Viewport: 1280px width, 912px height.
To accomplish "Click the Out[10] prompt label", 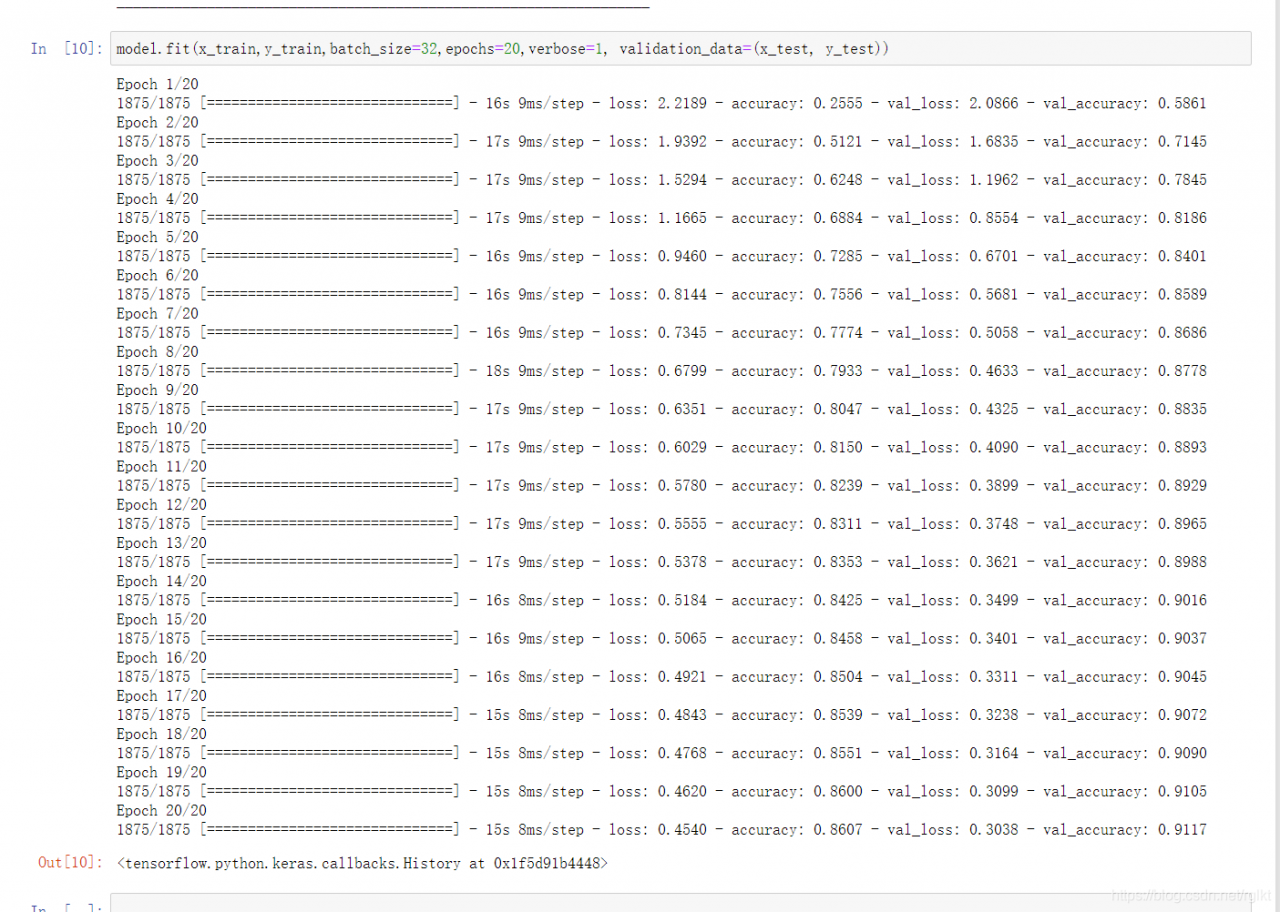I will tap(70, 862).
